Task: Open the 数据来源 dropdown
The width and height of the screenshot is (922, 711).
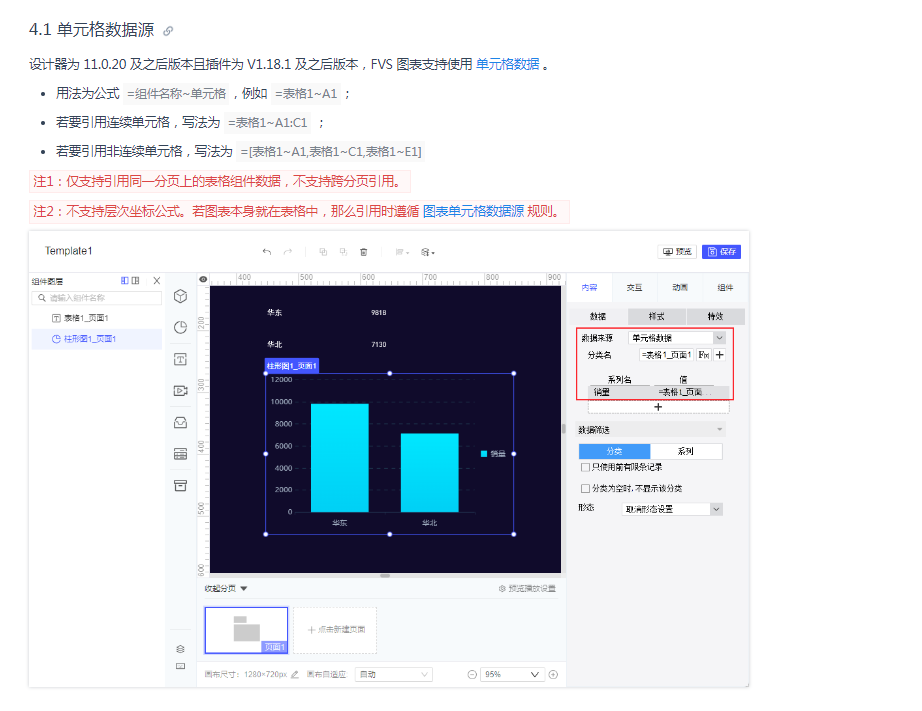Action: 677,338
